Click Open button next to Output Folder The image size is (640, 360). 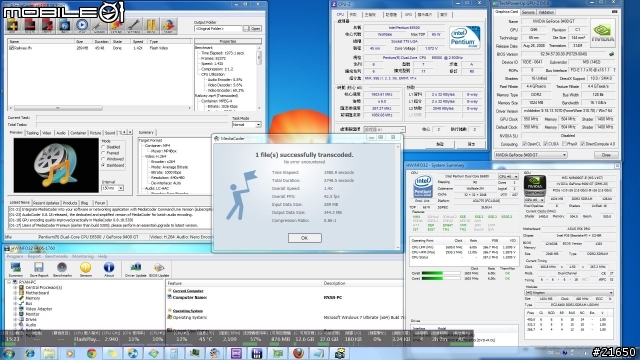pos(256,29)
